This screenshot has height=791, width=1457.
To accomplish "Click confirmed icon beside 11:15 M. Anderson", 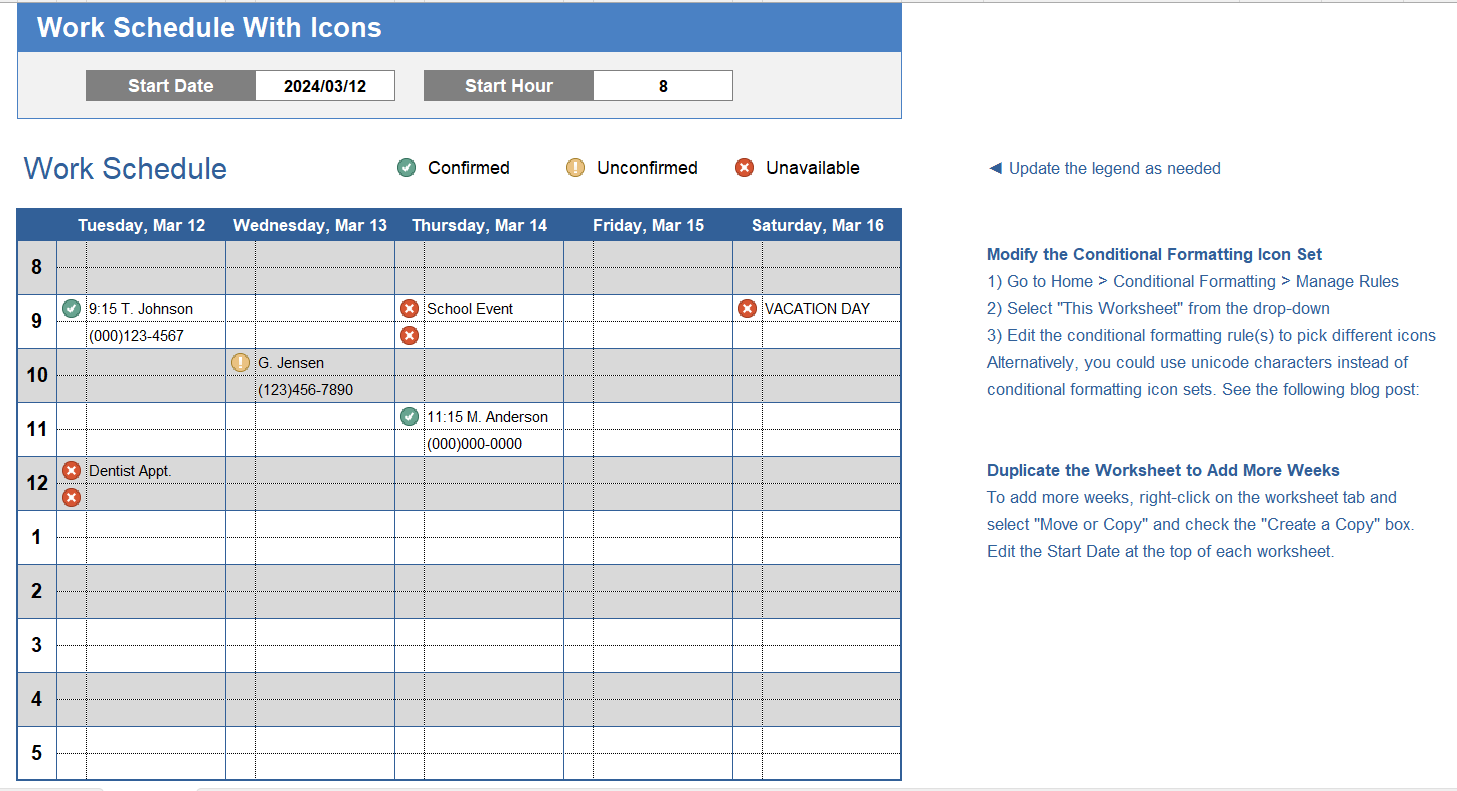I will pos(409,417).
